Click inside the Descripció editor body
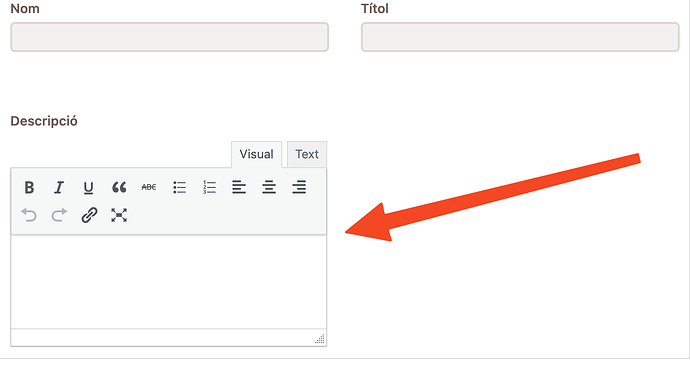Viewport: 690px width, 372px height. (169, 282)
